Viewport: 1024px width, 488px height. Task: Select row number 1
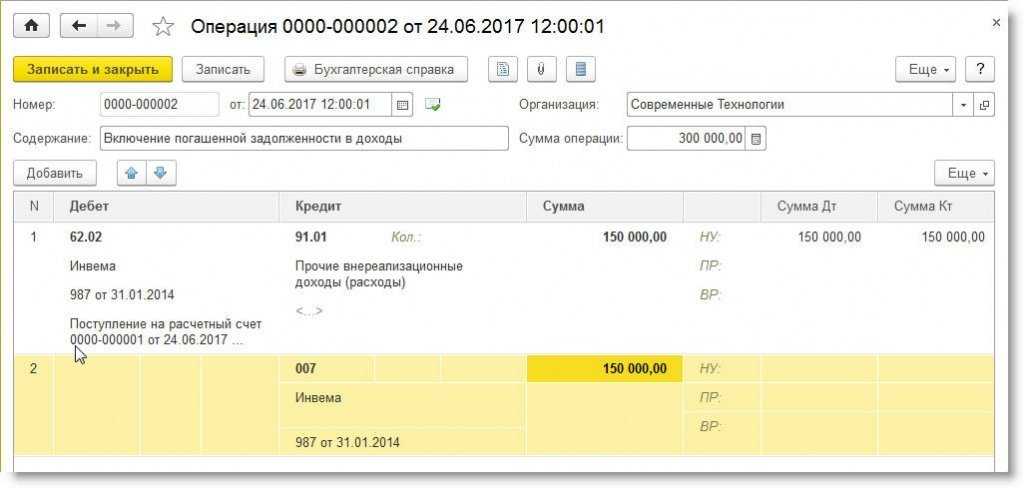coord(34,237)
